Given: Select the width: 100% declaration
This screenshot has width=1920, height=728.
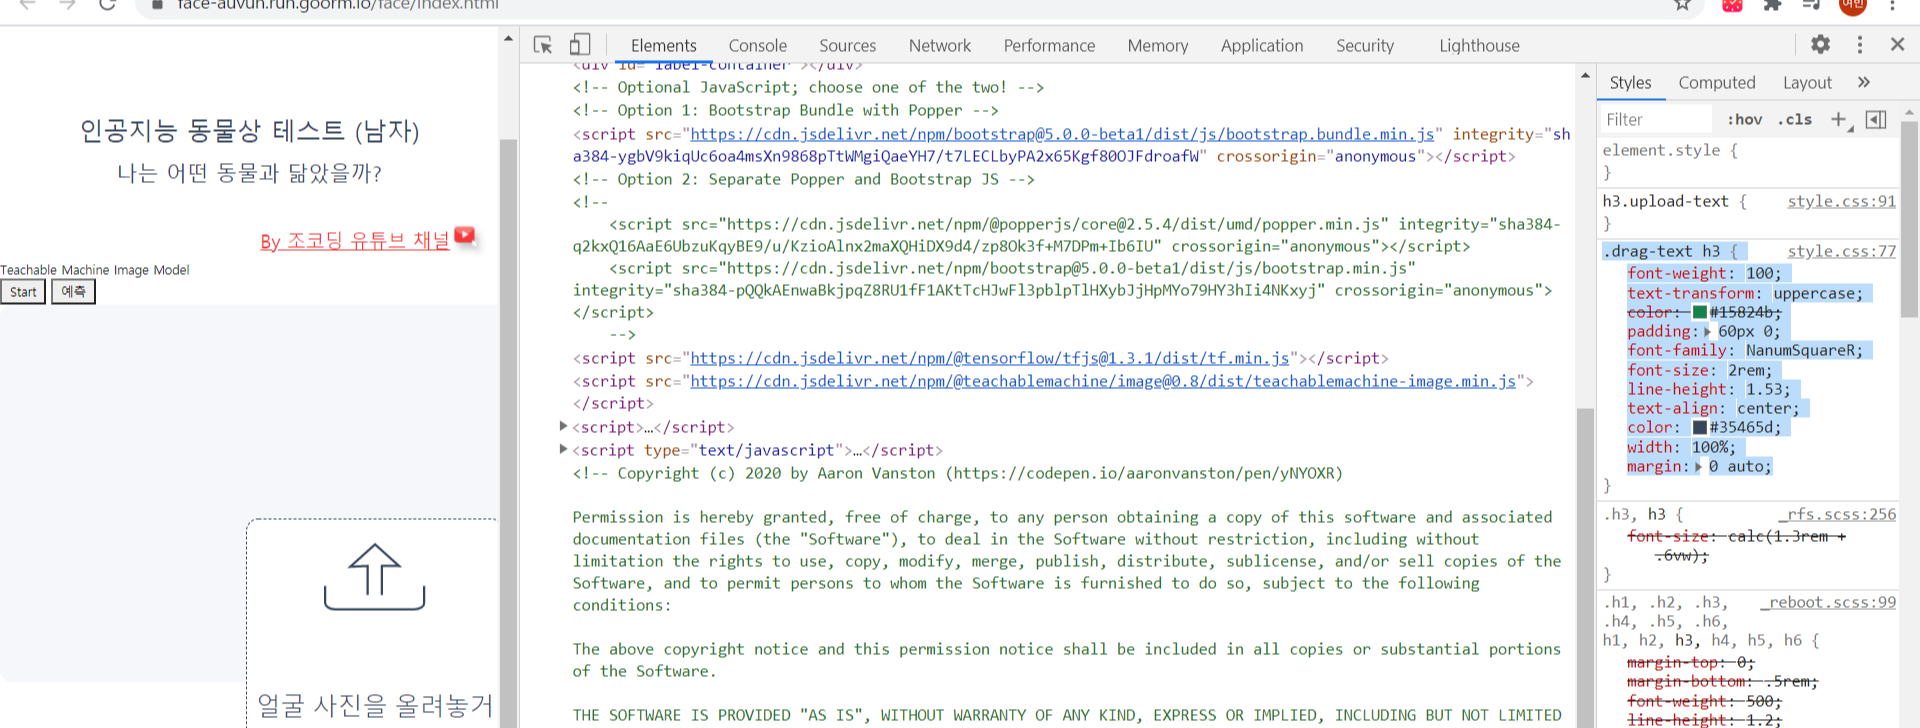Looking at the screenshot, I should [x=1681, y=447].
